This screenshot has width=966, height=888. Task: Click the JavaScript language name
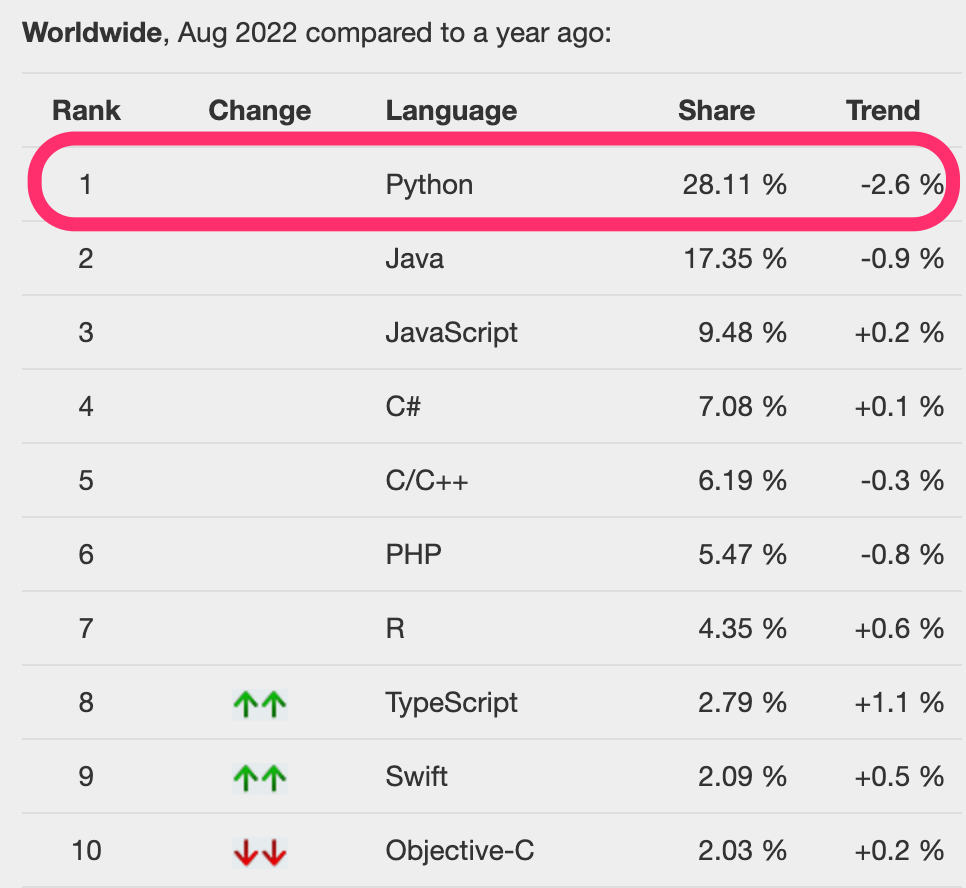click(x=452, y=333)
